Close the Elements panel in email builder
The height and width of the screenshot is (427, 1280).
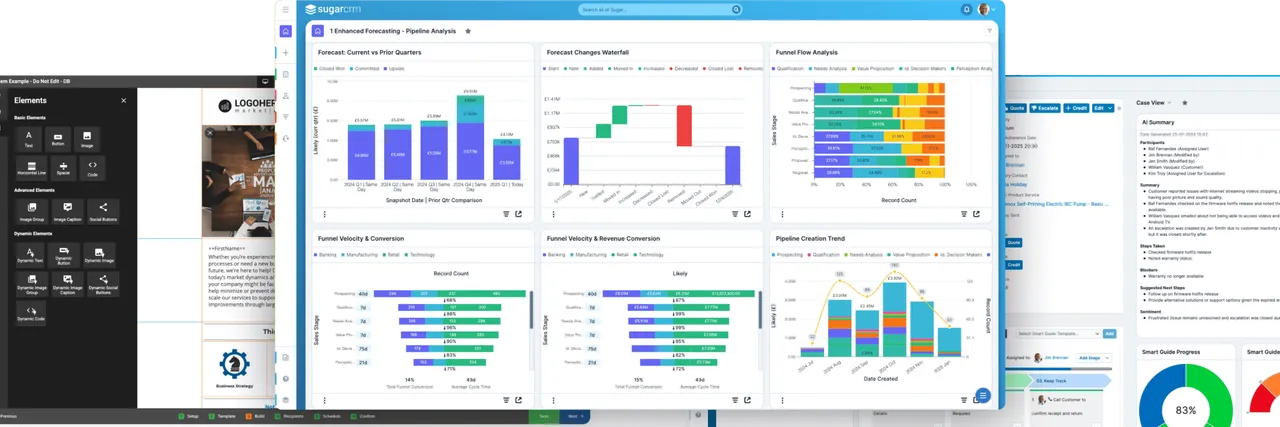click(124, 100)
